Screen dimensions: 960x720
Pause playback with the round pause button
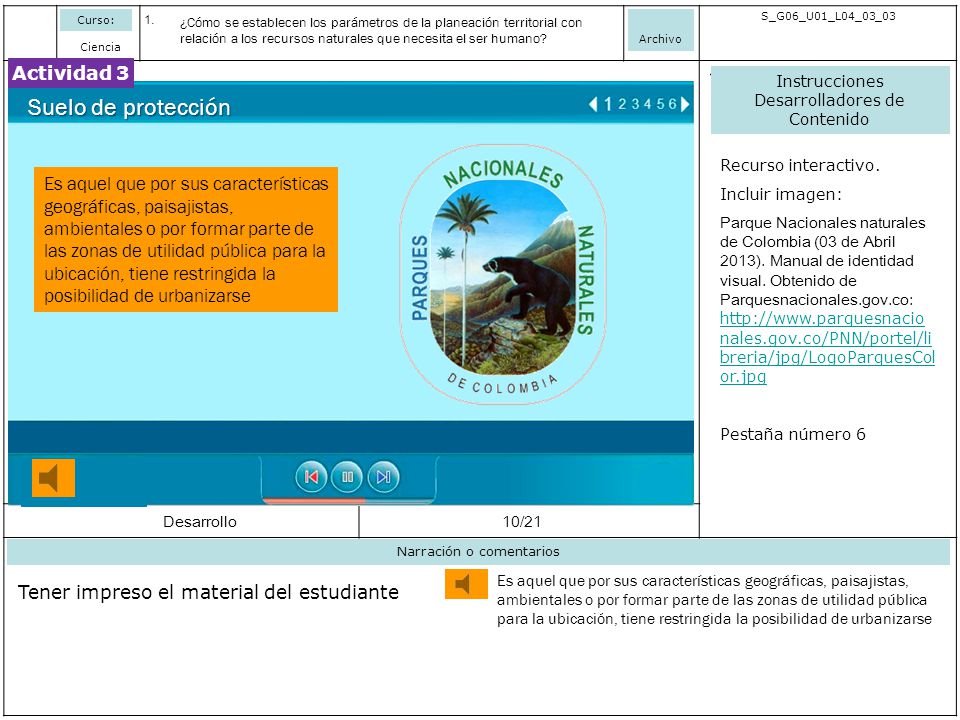[x=347, y=477]
